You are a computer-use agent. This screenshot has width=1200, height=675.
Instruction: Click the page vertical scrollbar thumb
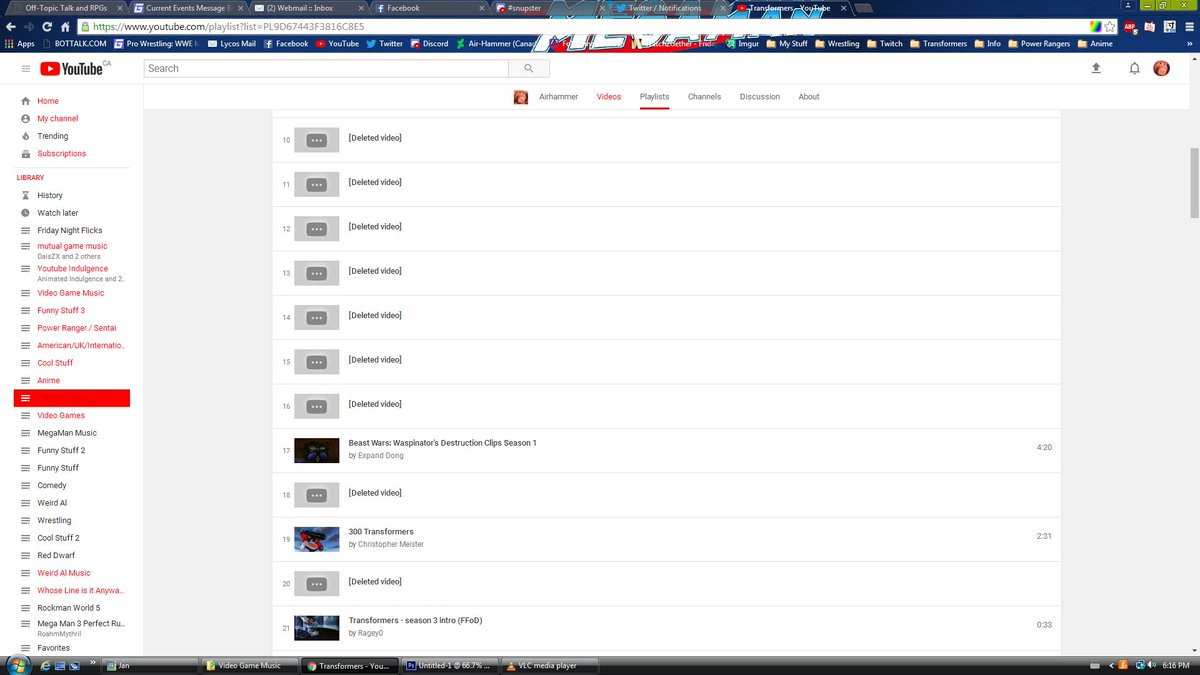1193,182
